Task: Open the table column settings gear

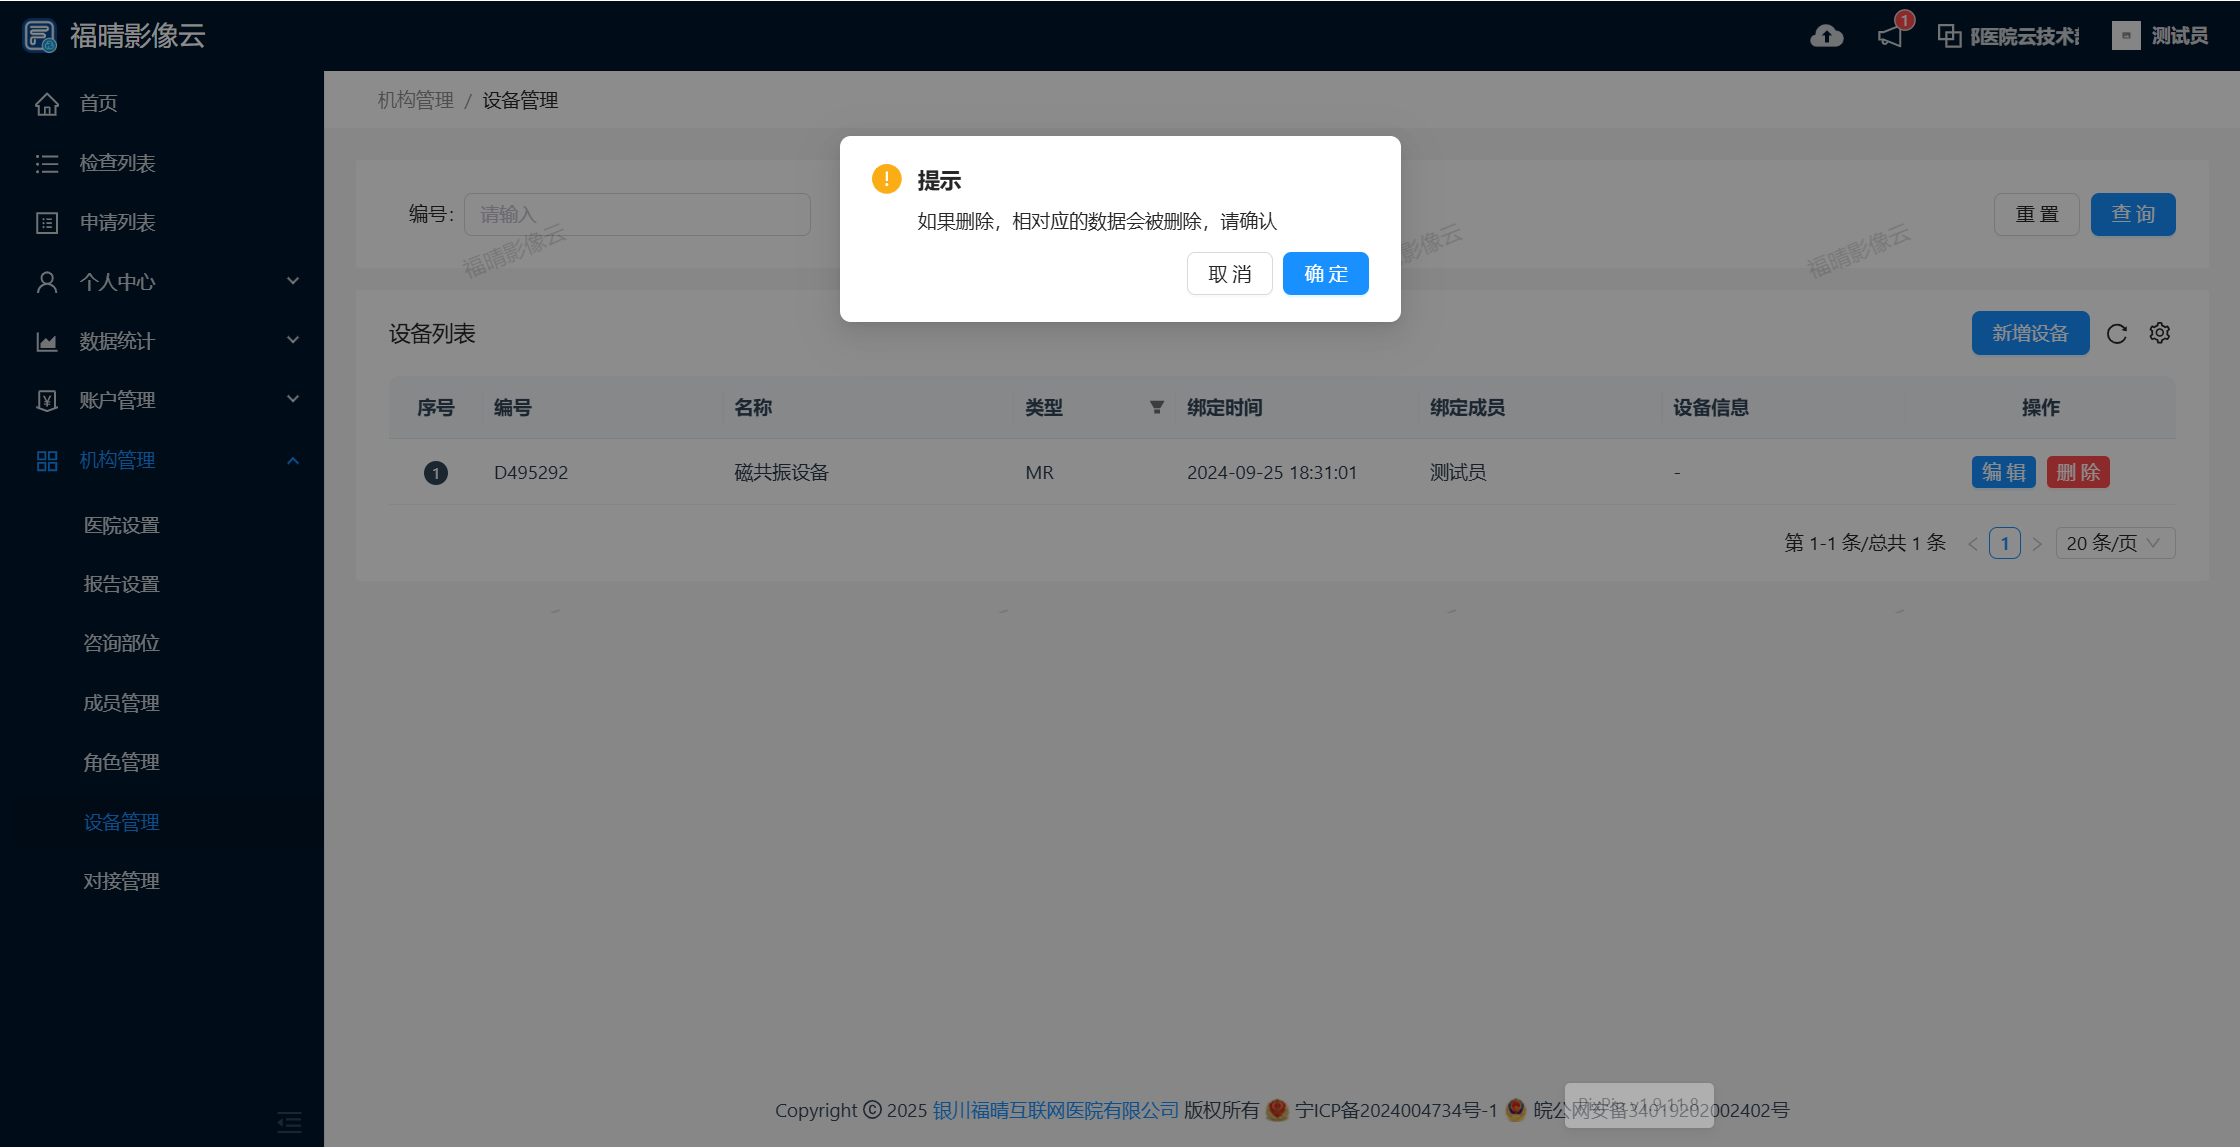Action: point(2159,333)
